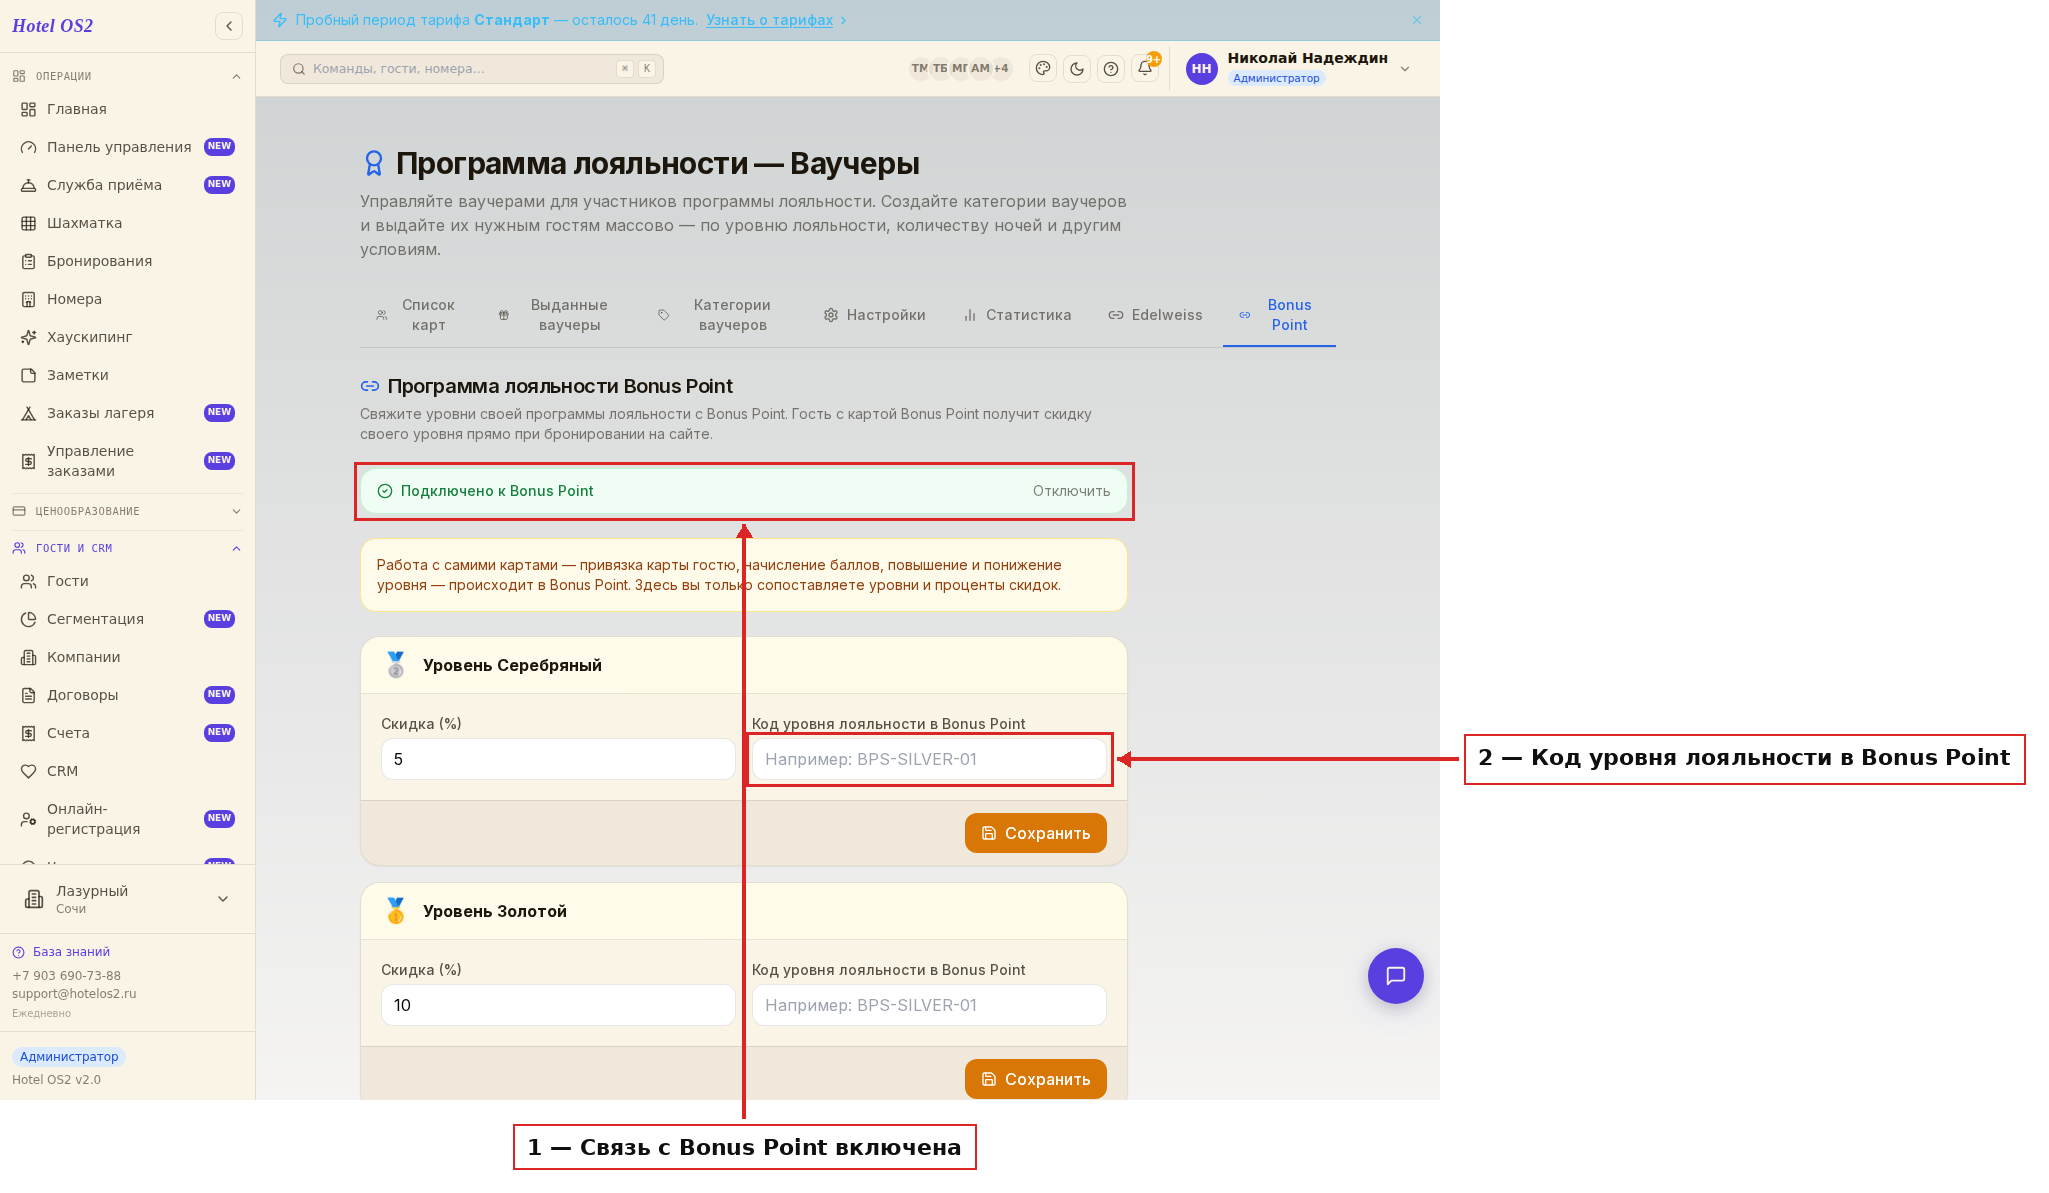Switch to Список карт tab

416,315
